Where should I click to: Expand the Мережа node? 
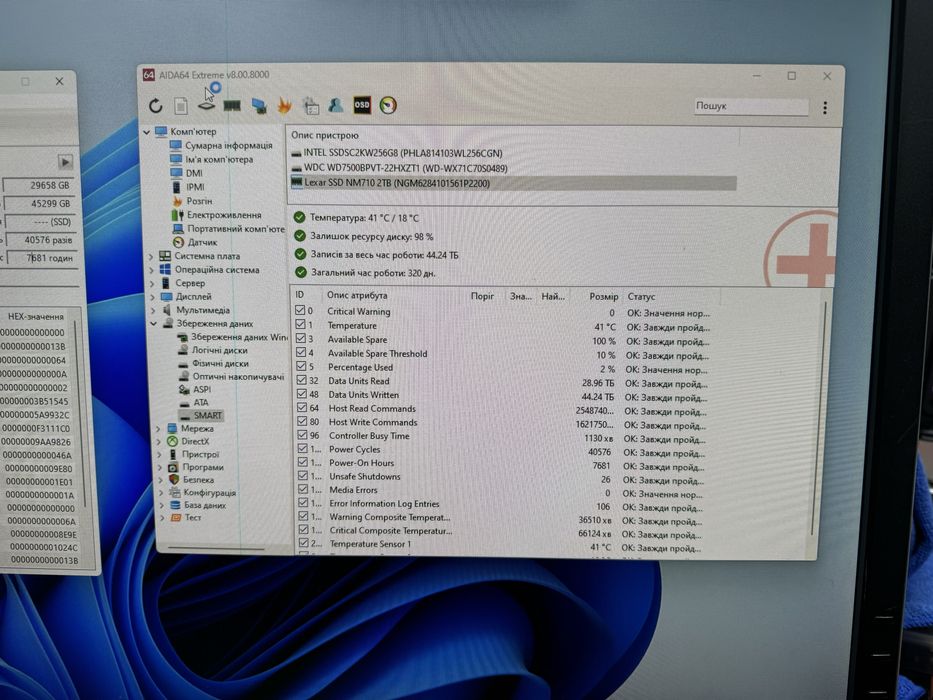tap(158, 429)
